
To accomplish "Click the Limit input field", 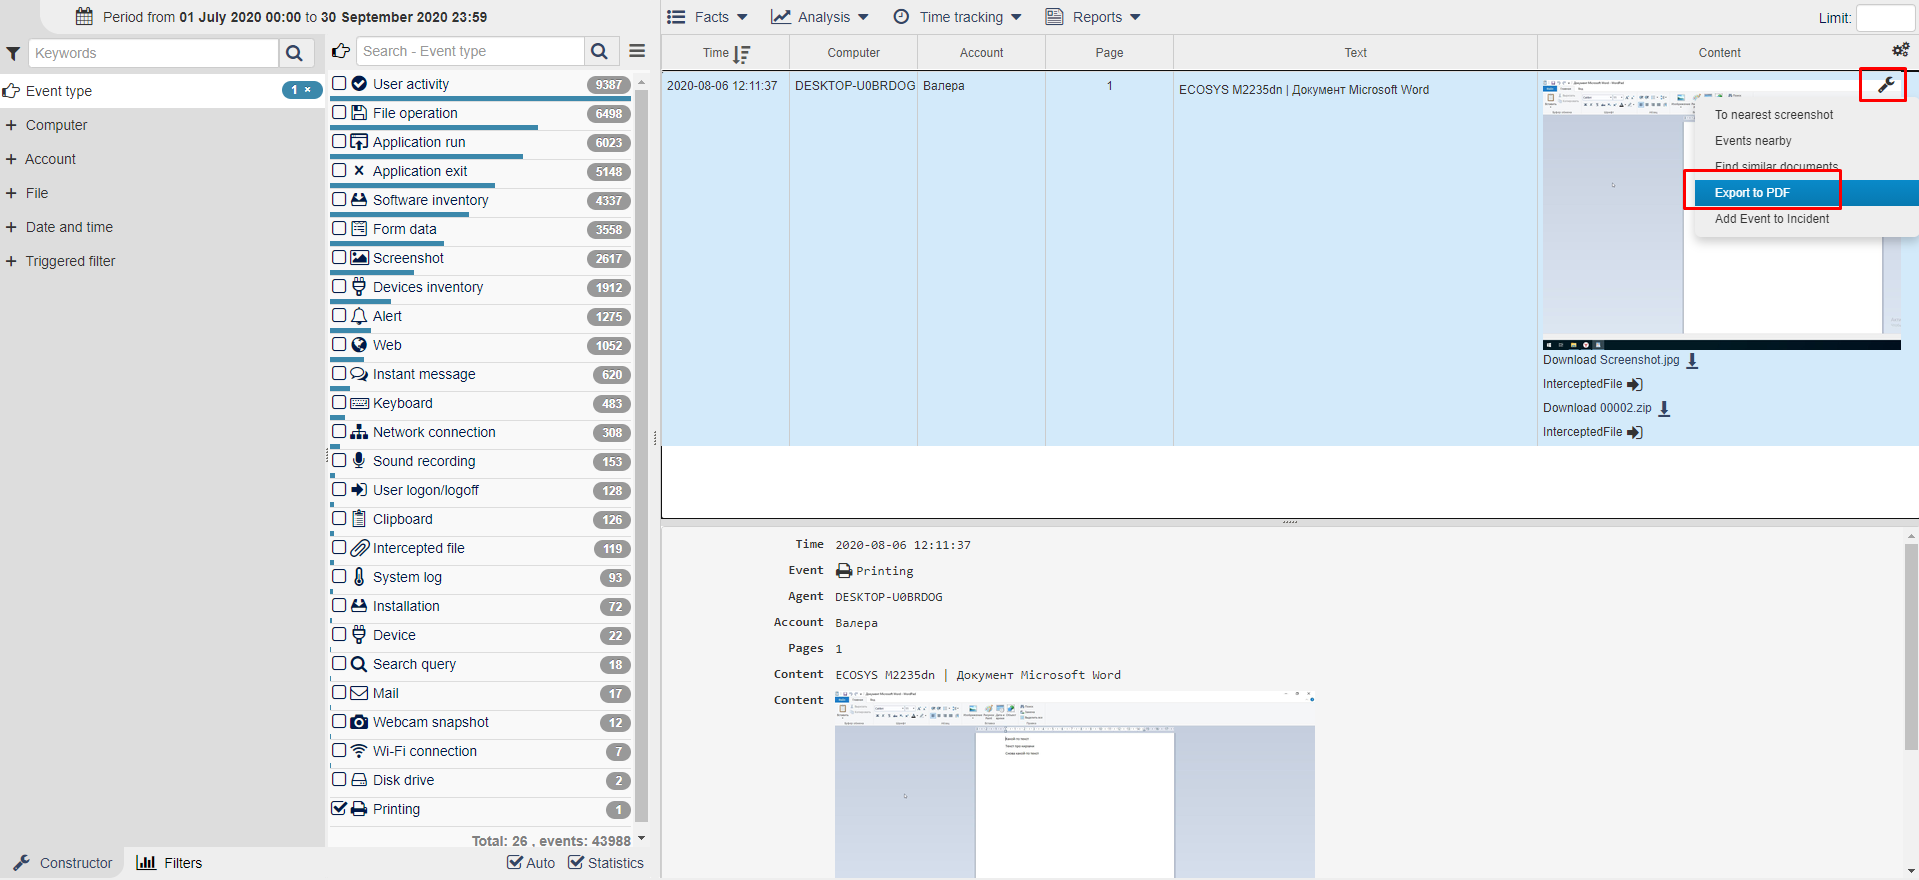I will [x=1884, y=18].
